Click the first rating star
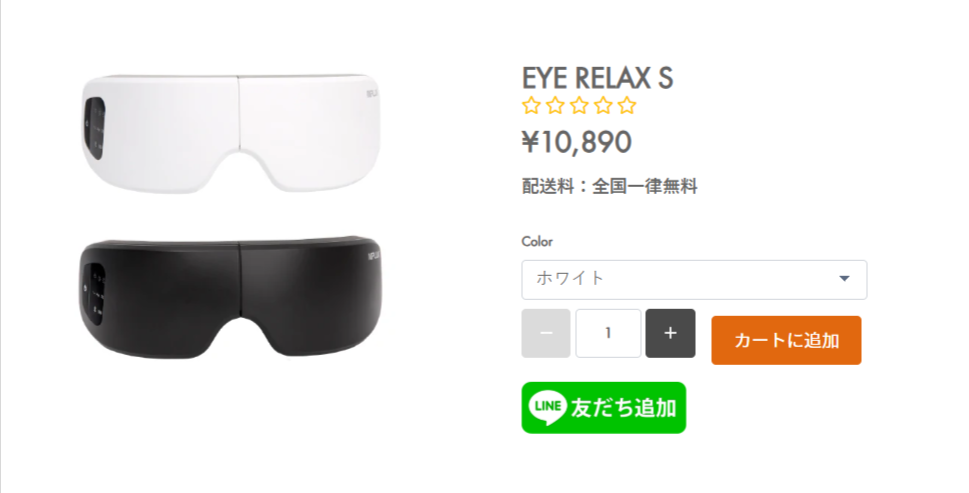Screen dimensions: 969x493 (531, 106)
